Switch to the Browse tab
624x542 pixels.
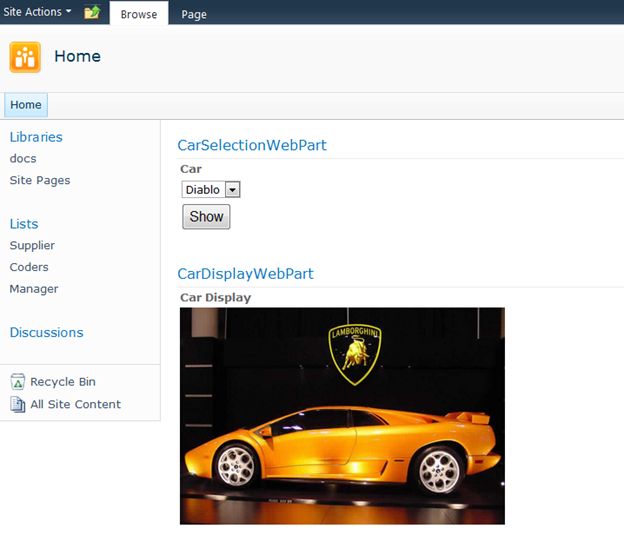click(138, 14)
